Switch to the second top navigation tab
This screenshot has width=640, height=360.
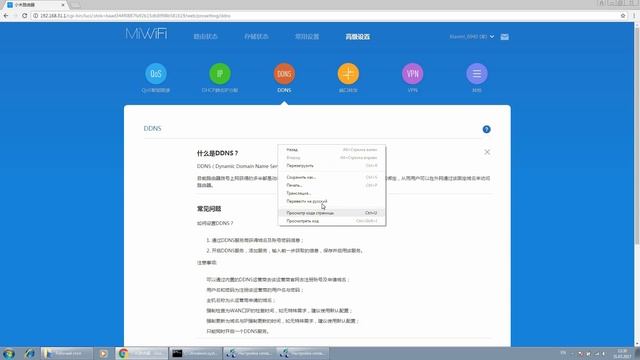tap(256, 37)
